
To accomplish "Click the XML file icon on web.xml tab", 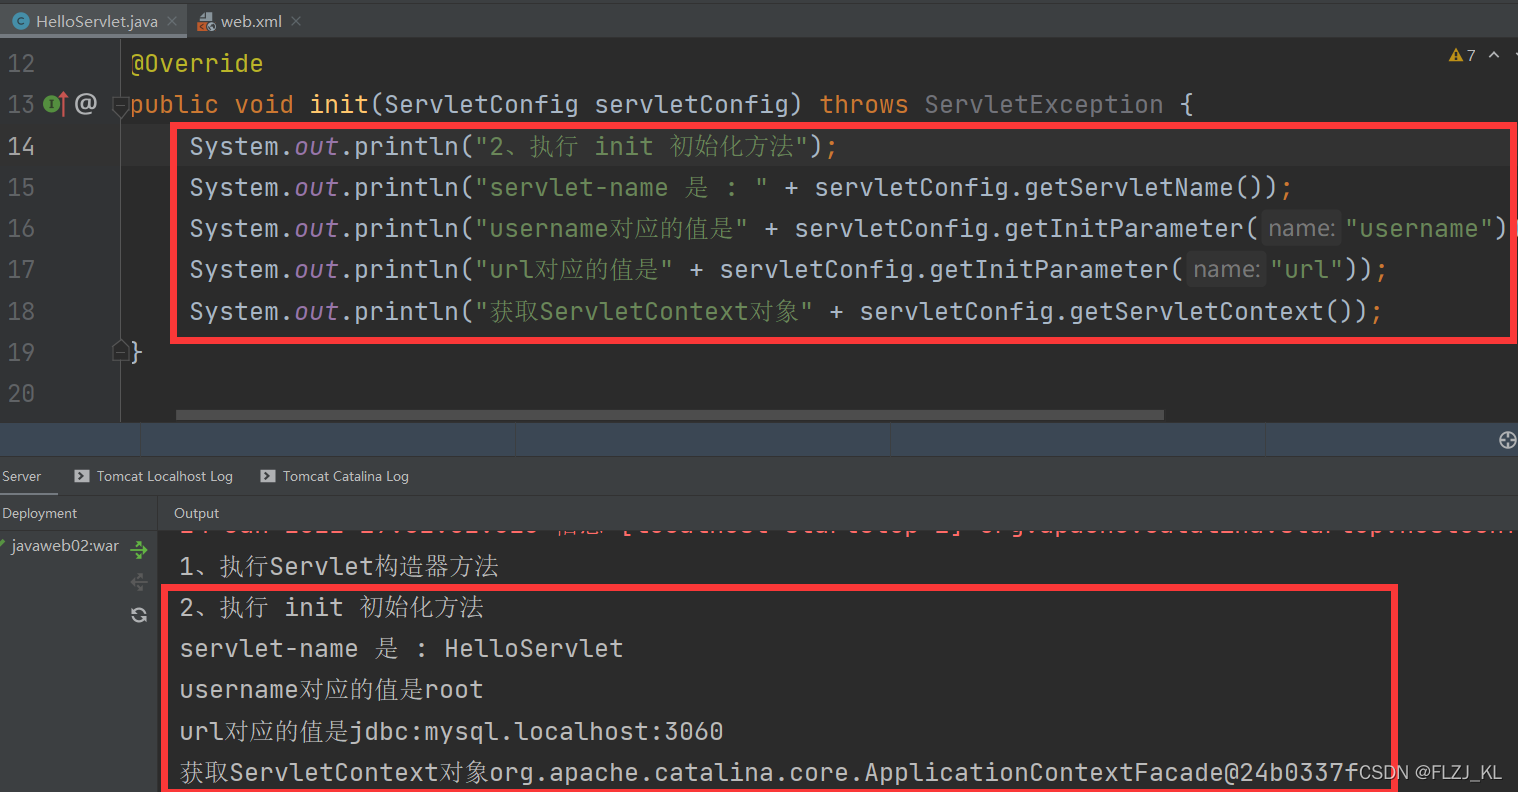I will click(206, 21).
